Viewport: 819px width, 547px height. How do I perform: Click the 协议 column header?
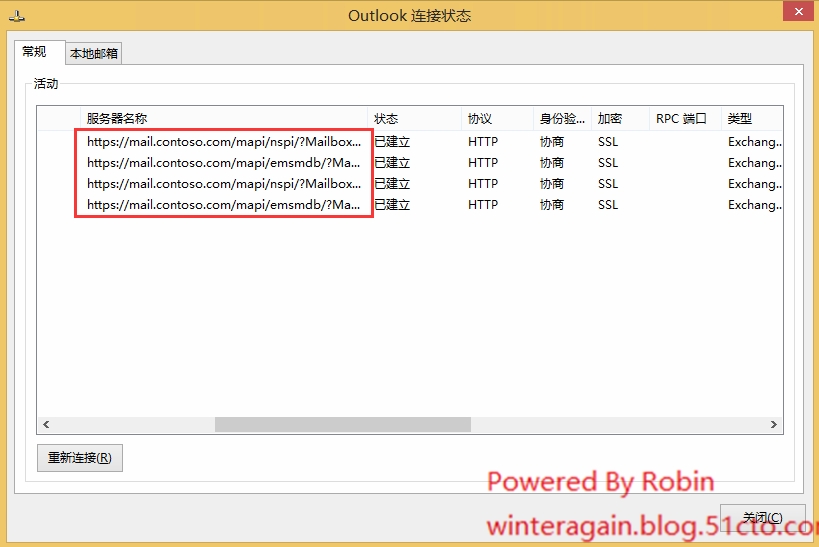click(497, 119)
